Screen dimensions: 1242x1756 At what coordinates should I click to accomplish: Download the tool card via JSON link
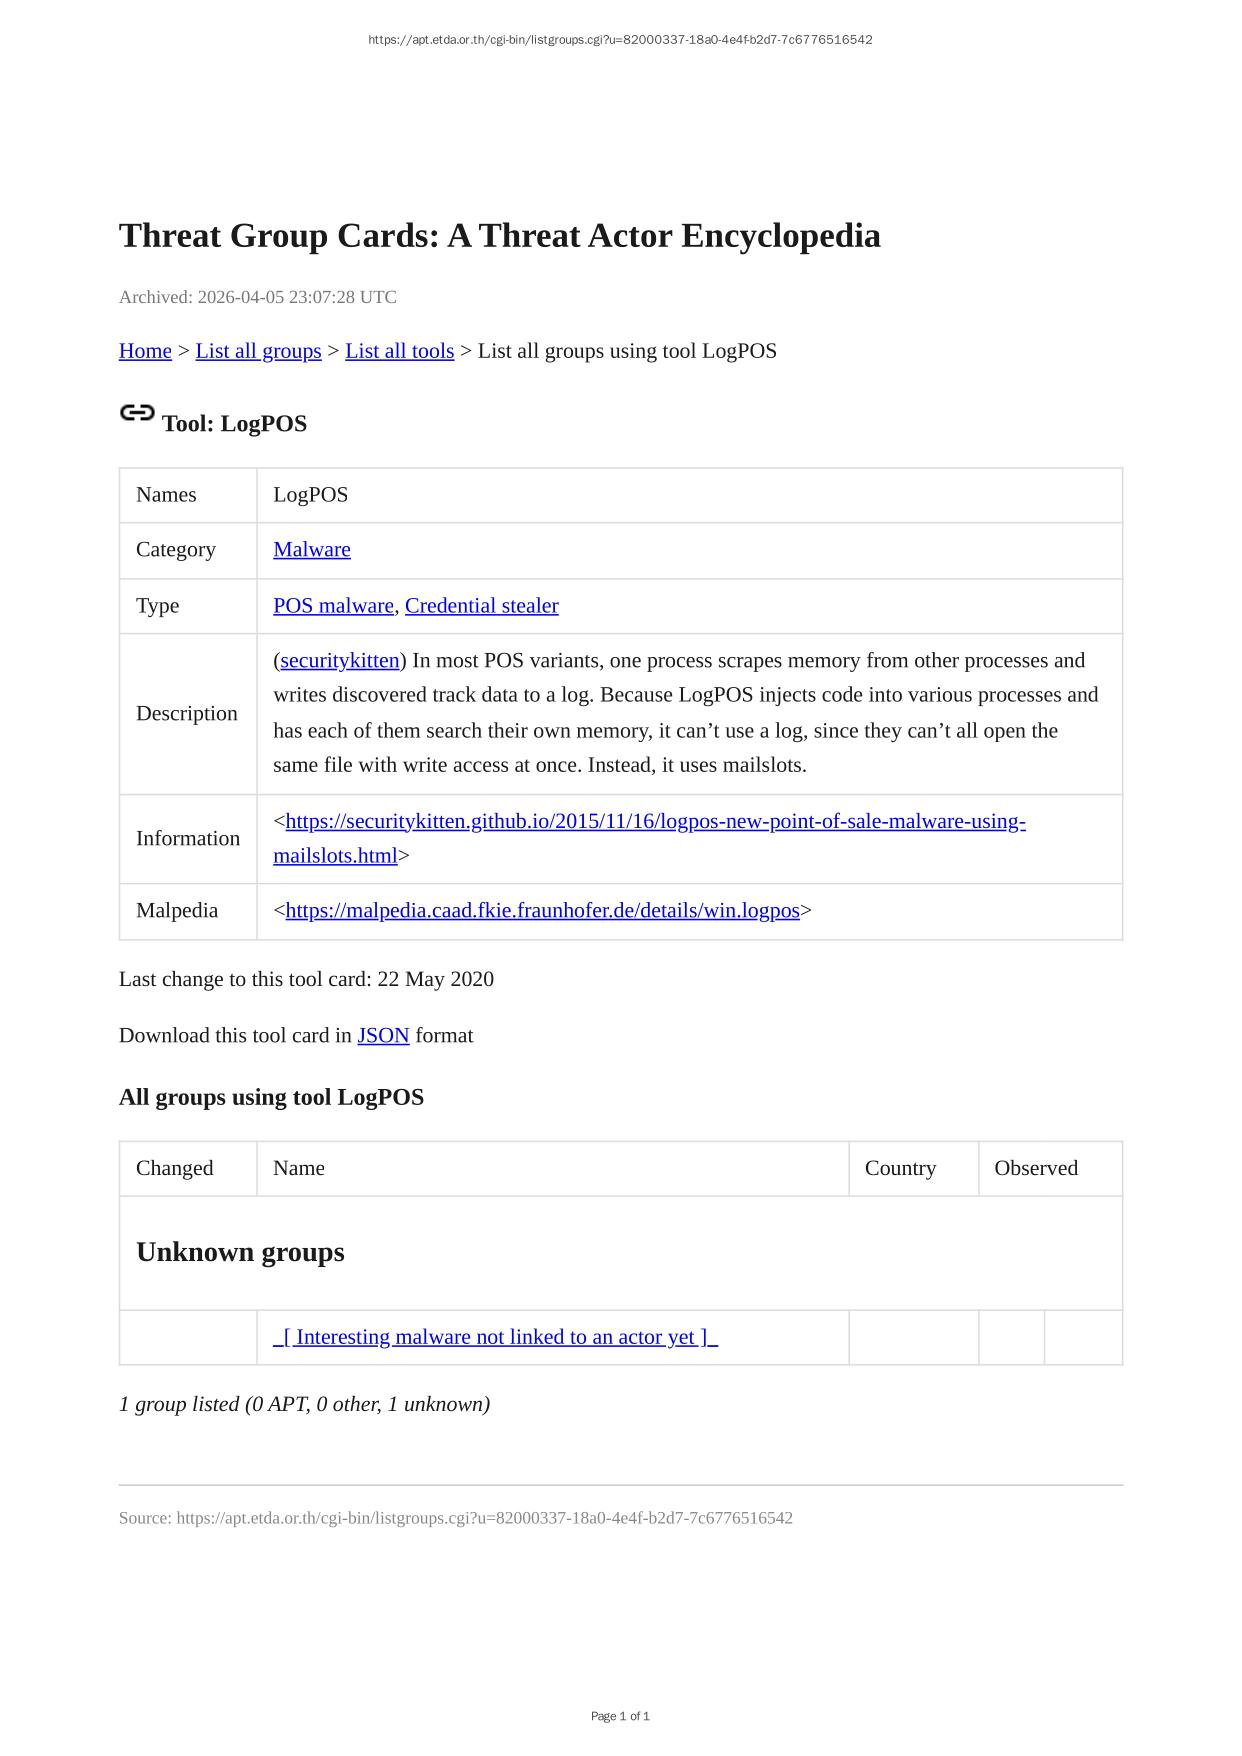click(x=383, y=1036)
